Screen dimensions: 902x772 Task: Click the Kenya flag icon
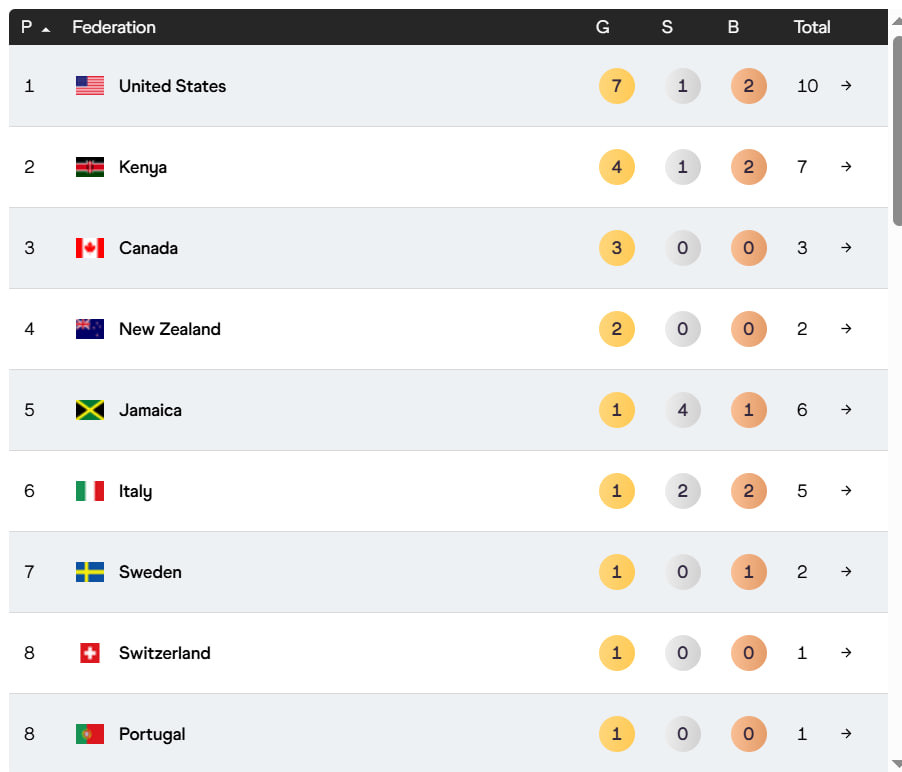coord(90,167)
